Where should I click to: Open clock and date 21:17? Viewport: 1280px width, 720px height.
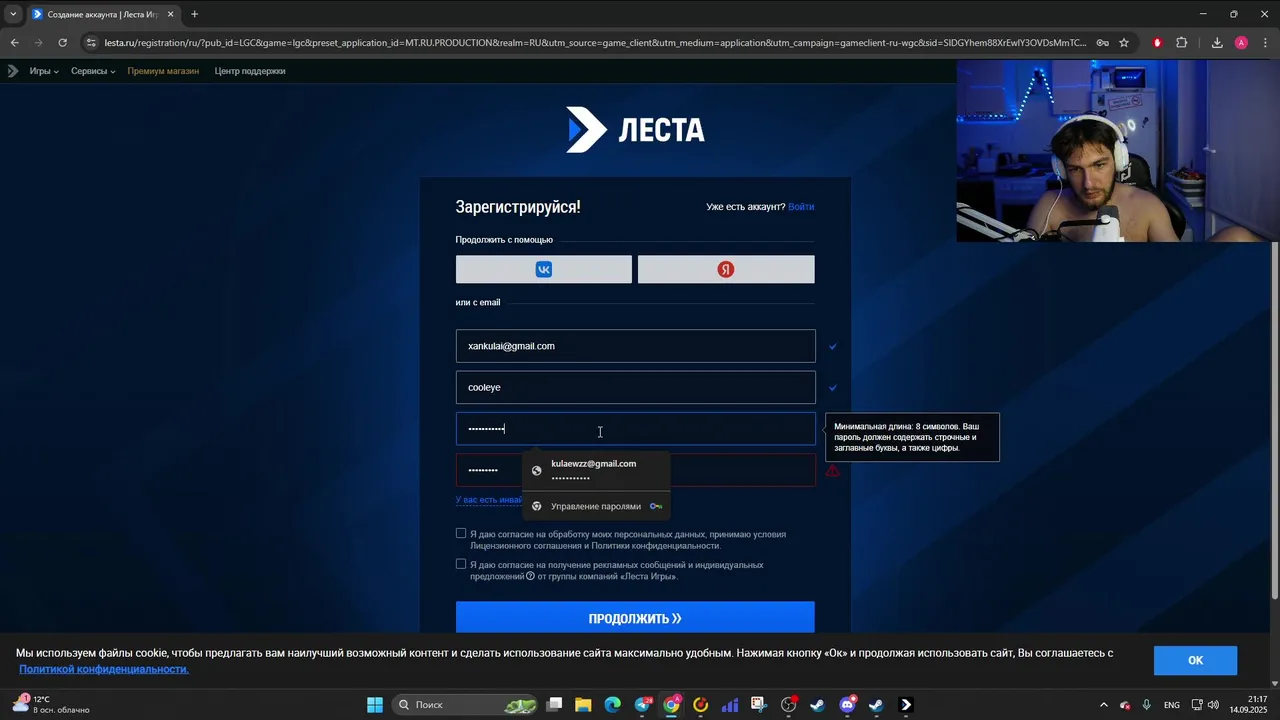click(x=1248, y=705)
